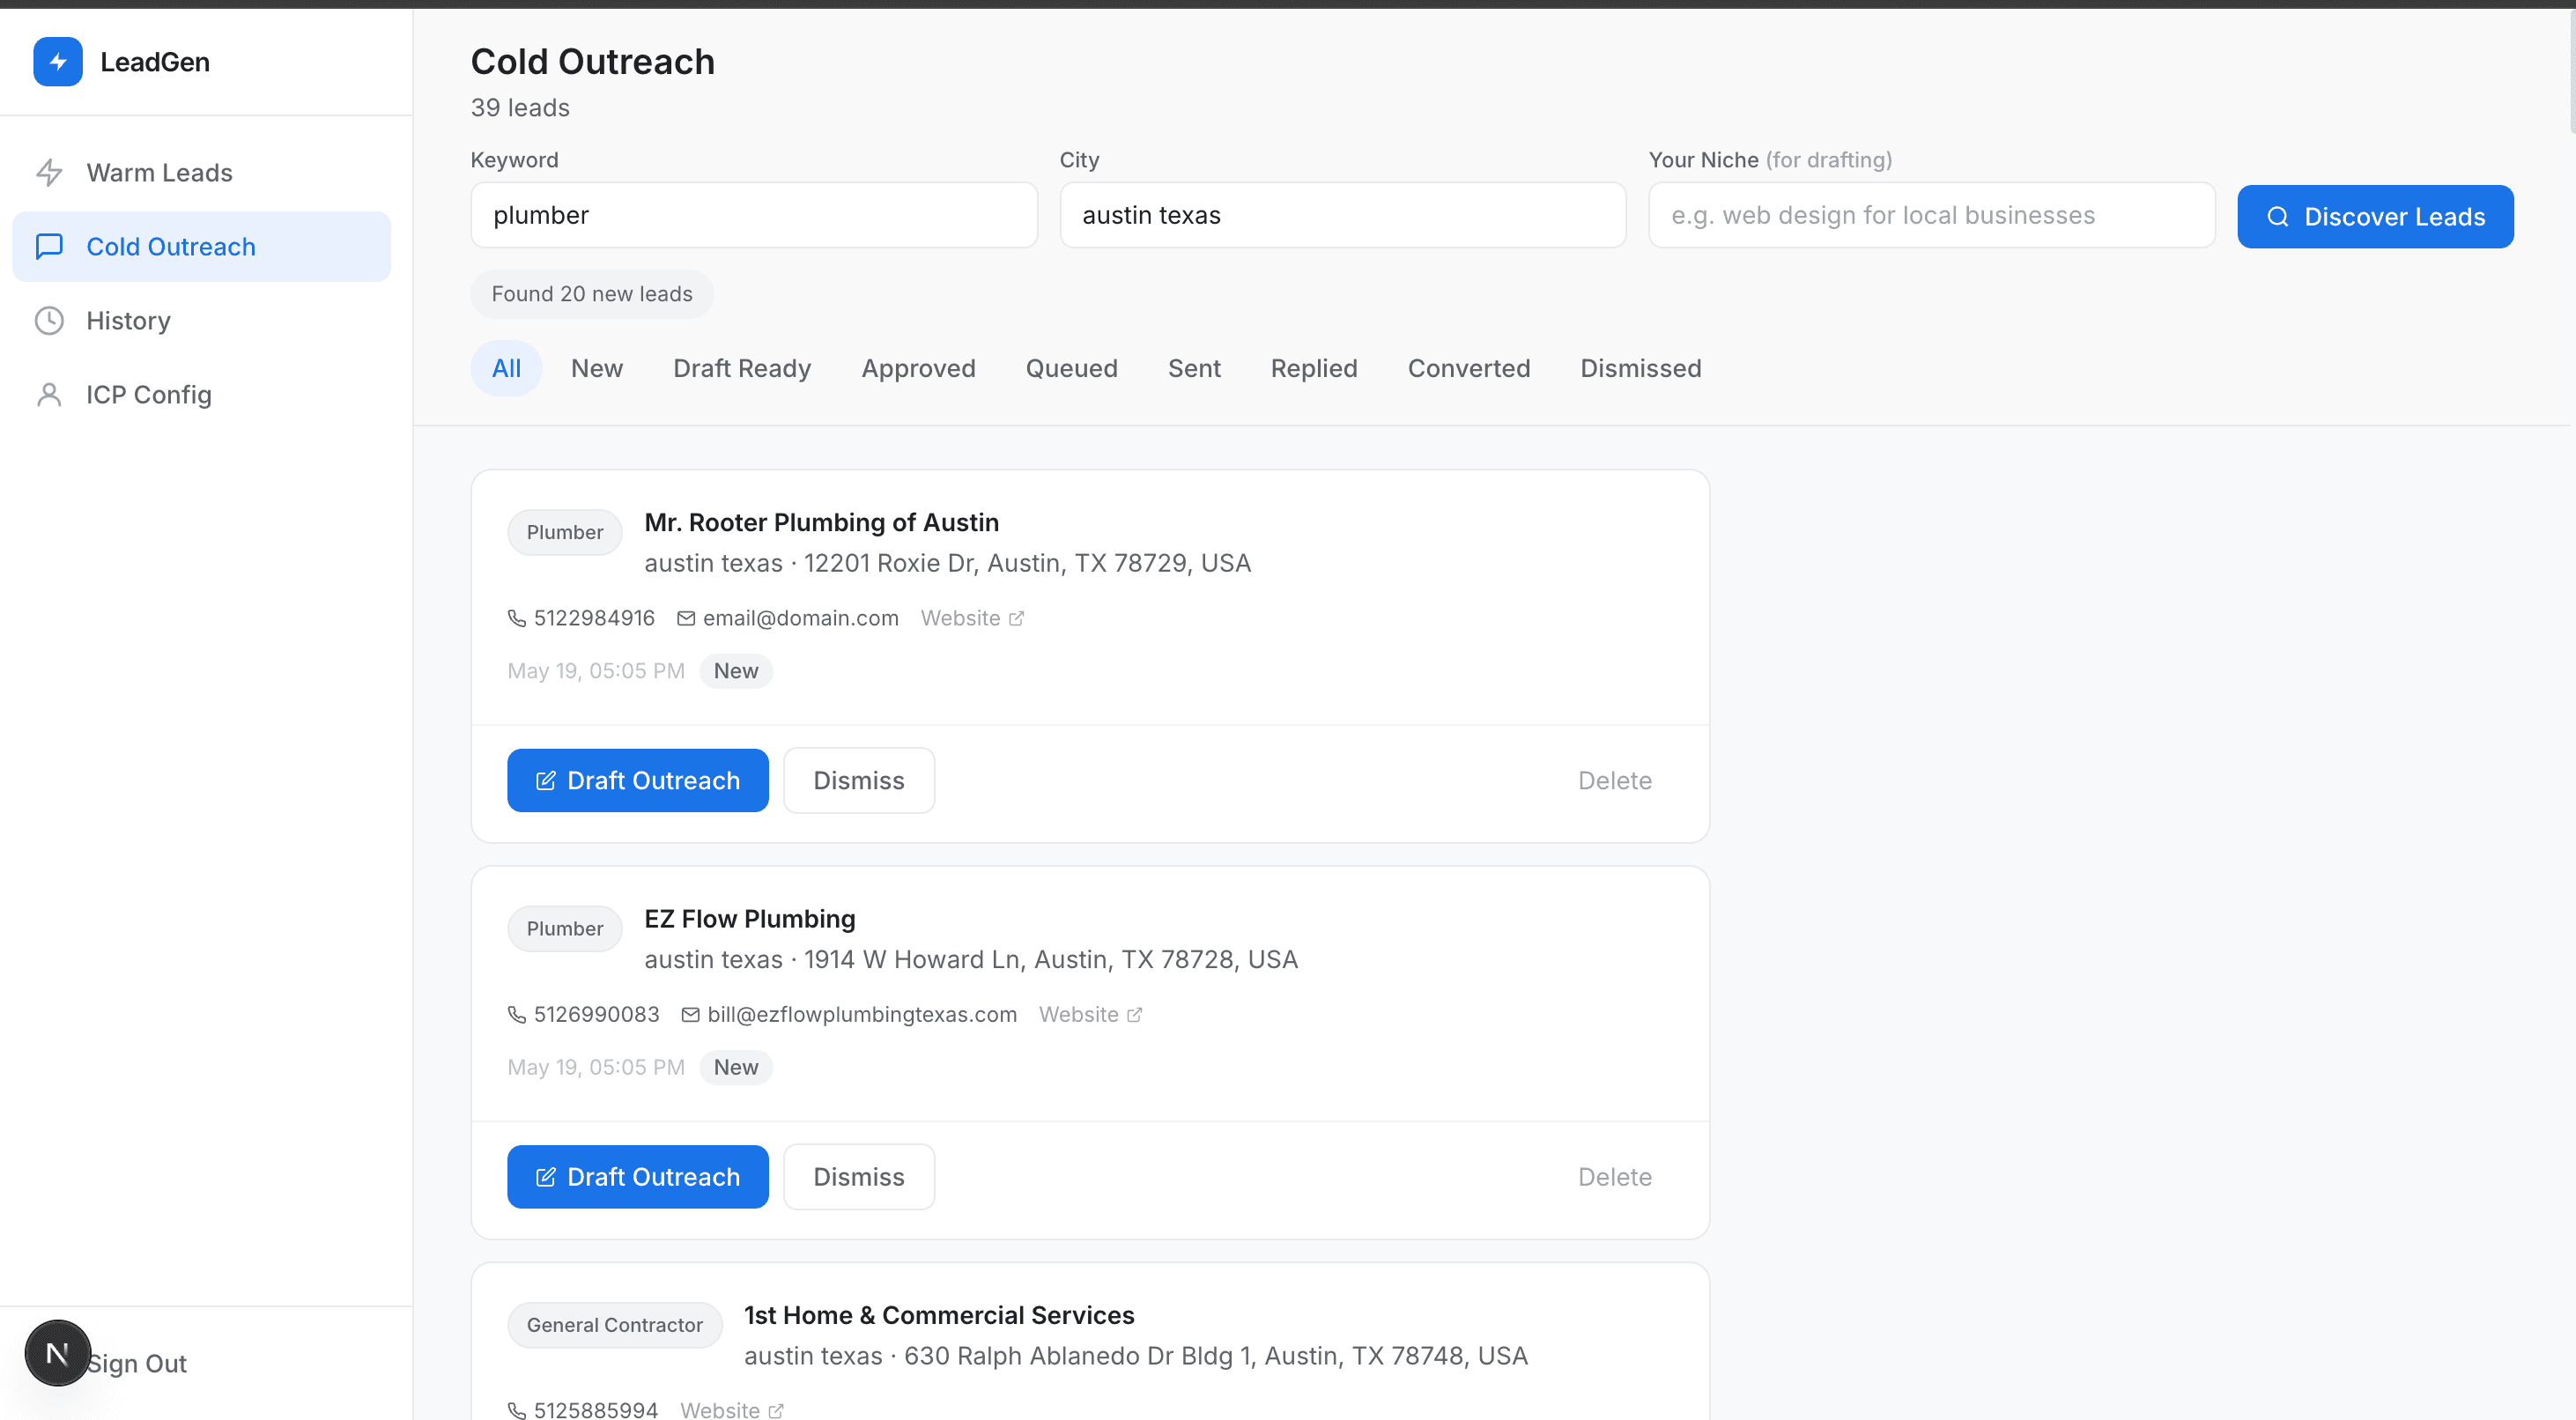
Task: Click the Warm Leads bolt icon
Action: (x=49, y=173)
